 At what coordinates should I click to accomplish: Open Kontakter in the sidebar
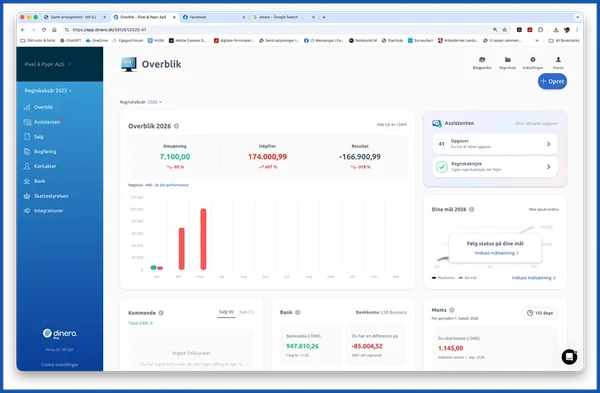[40, 166]
